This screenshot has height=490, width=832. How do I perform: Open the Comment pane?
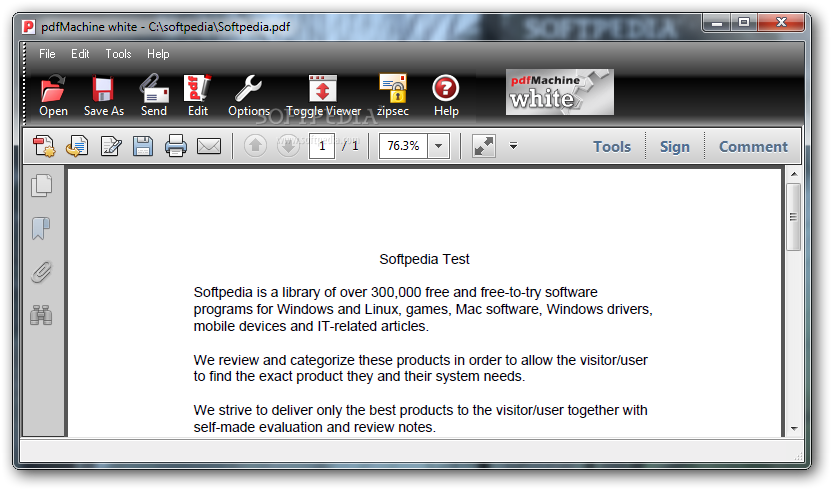(753, 147)
